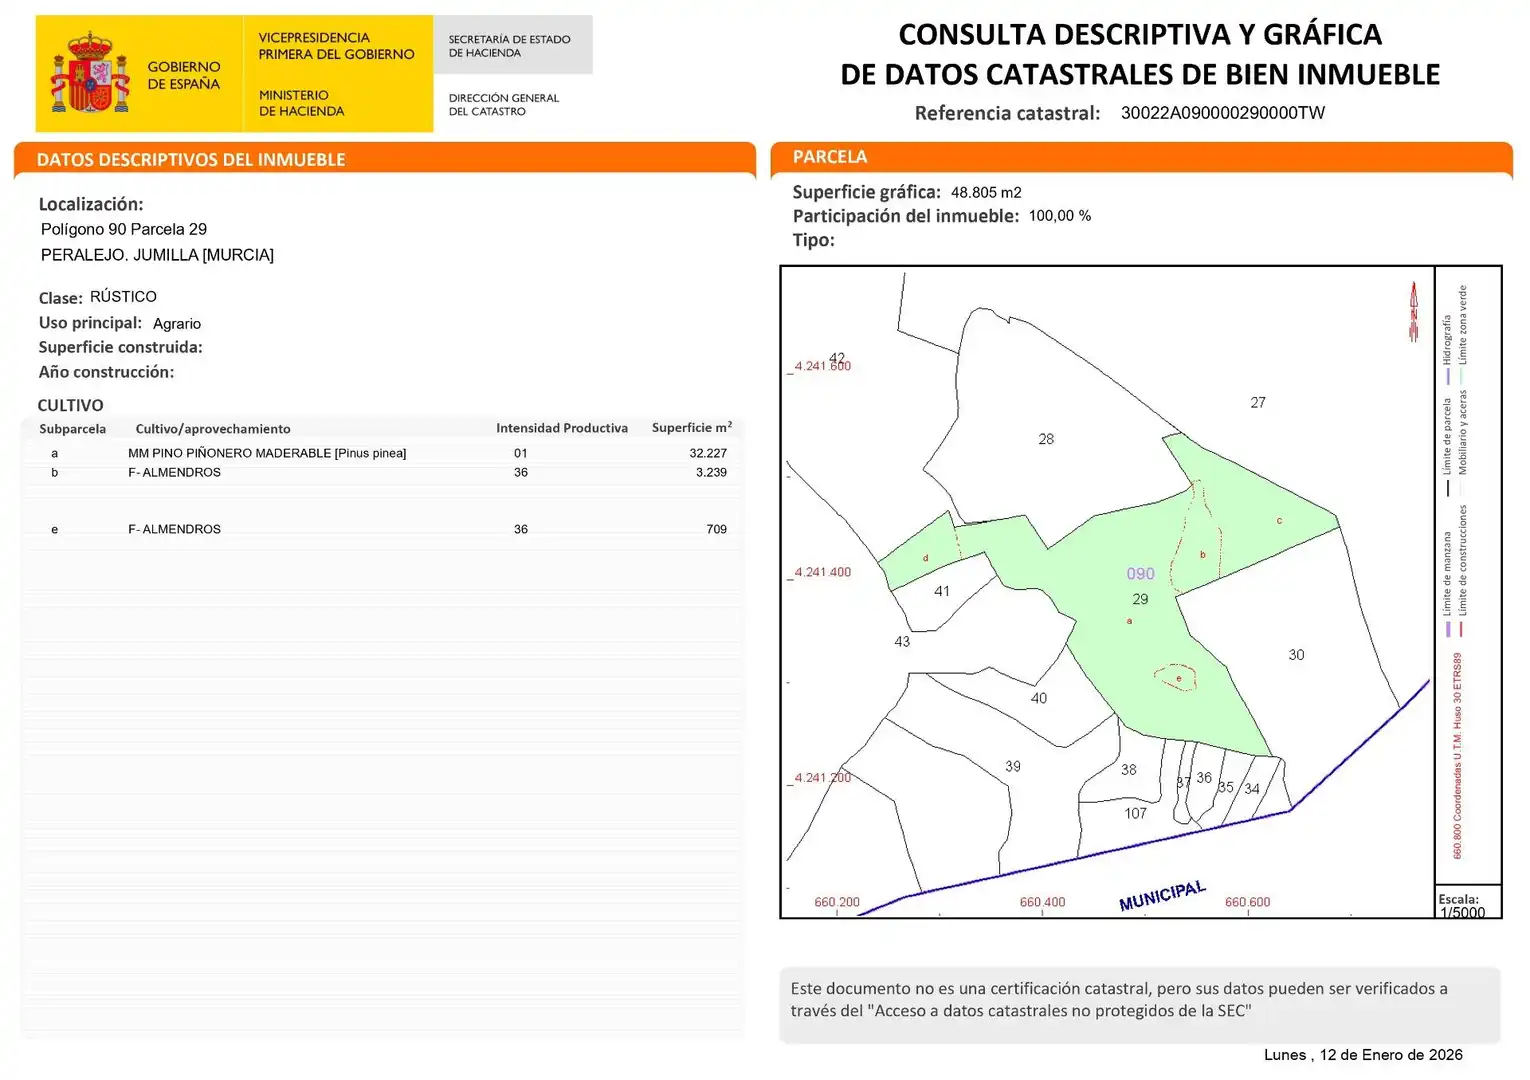Click parcel number 30 on the map
Viewport: 1530px width, 1080px height.
(x=1296, y=655)
